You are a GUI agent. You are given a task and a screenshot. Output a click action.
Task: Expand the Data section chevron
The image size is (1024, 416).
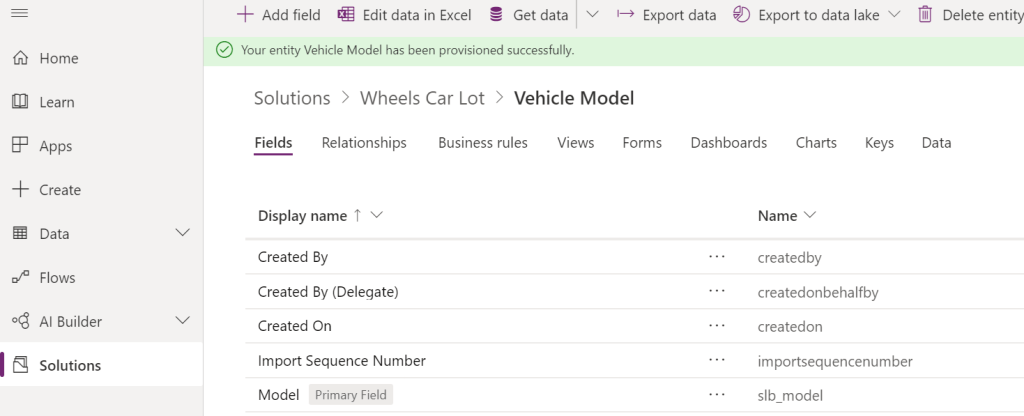point(182,234)
